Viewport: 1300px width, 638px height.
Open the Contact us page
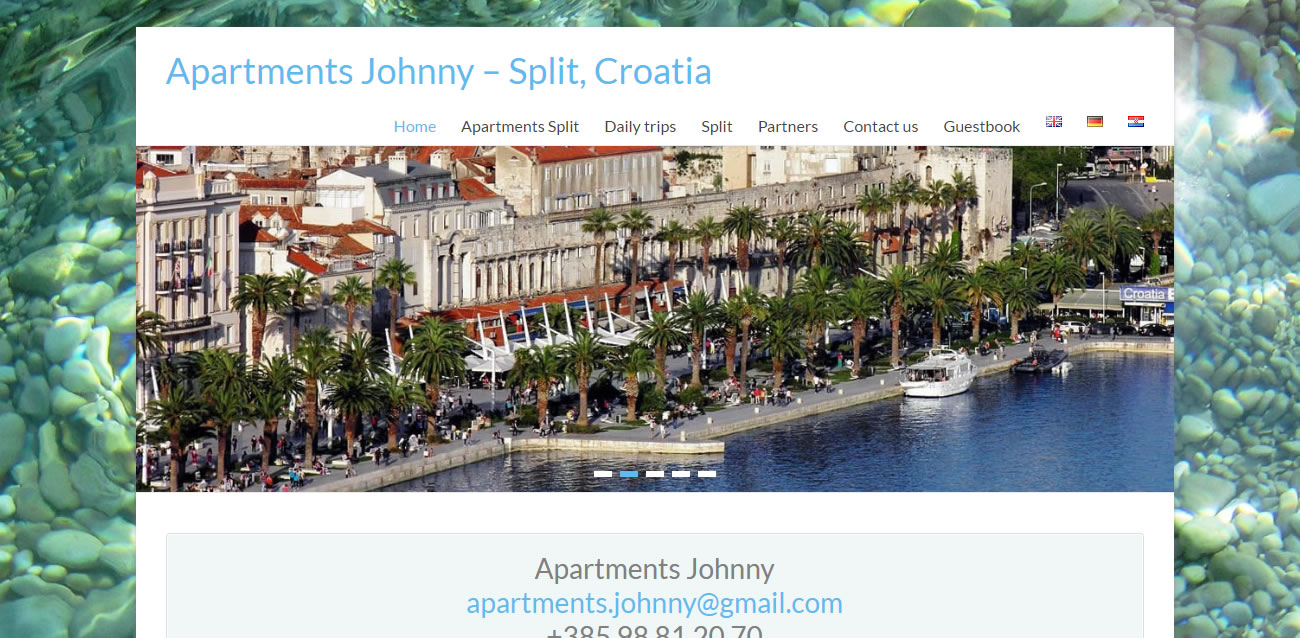click(881, 126)
